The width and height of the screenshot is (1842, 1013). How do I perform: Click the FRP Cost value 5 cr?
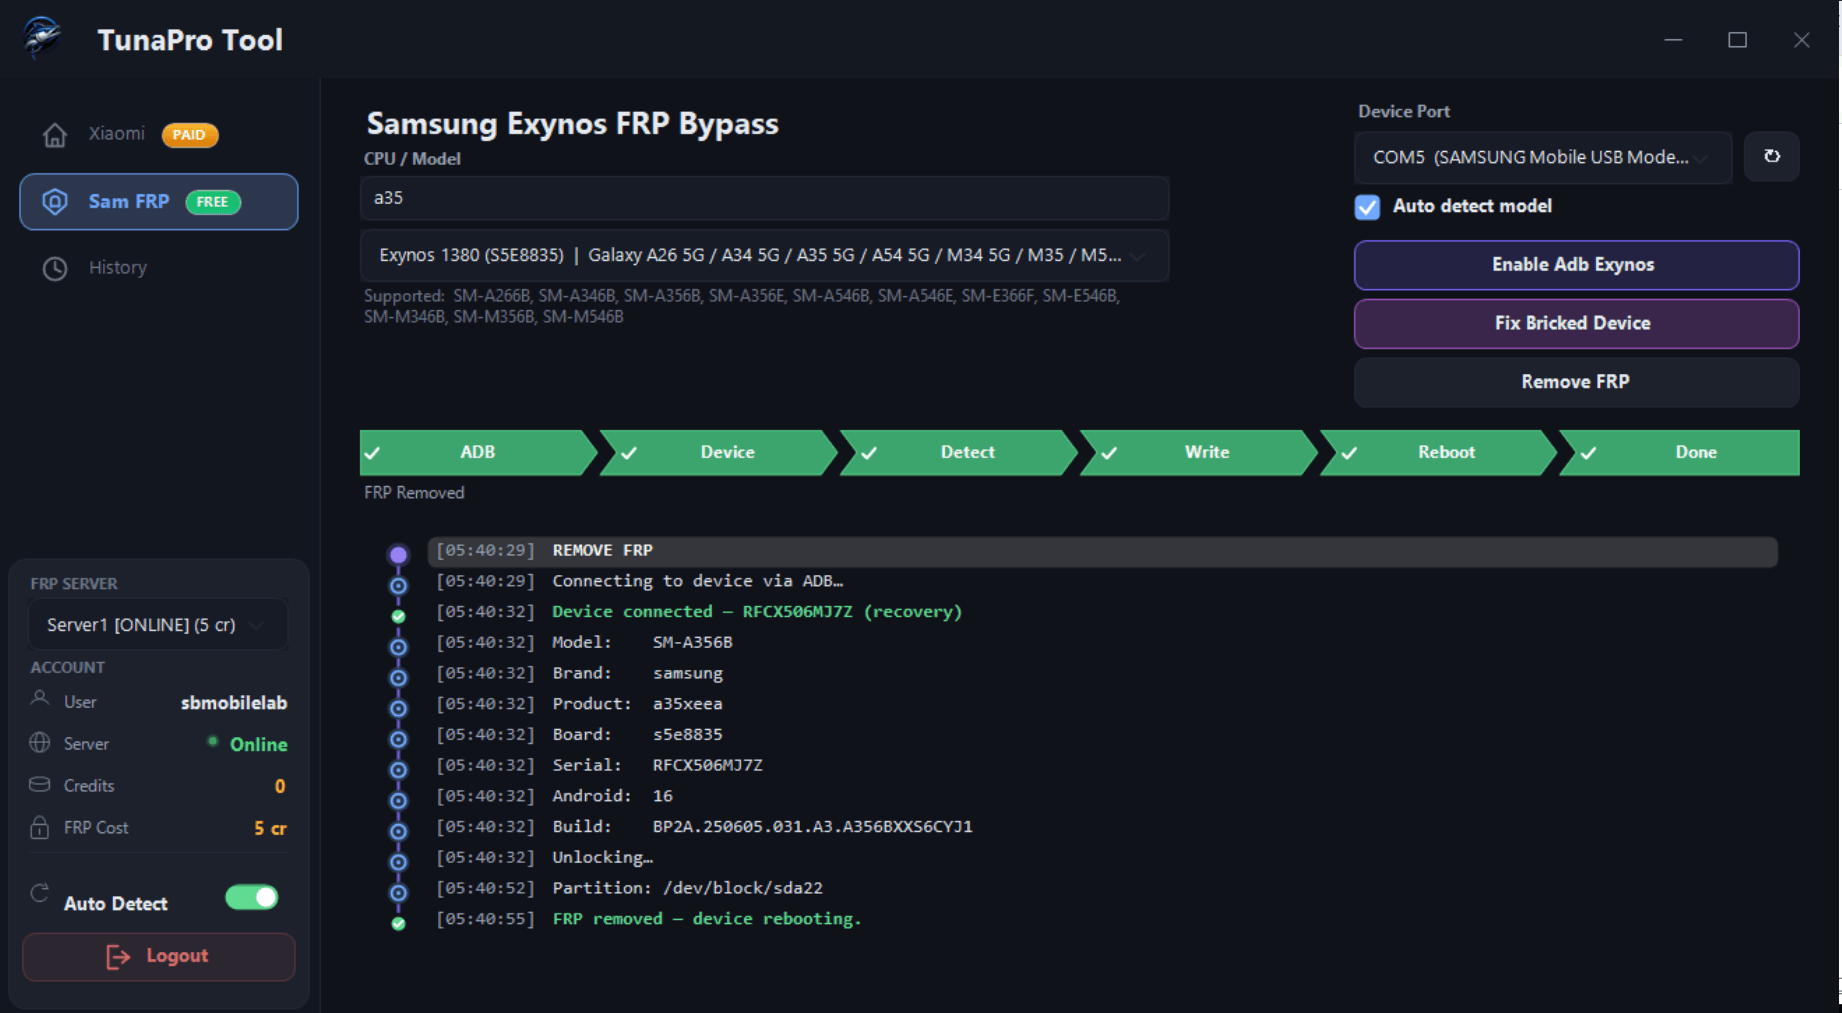point(270,829)
